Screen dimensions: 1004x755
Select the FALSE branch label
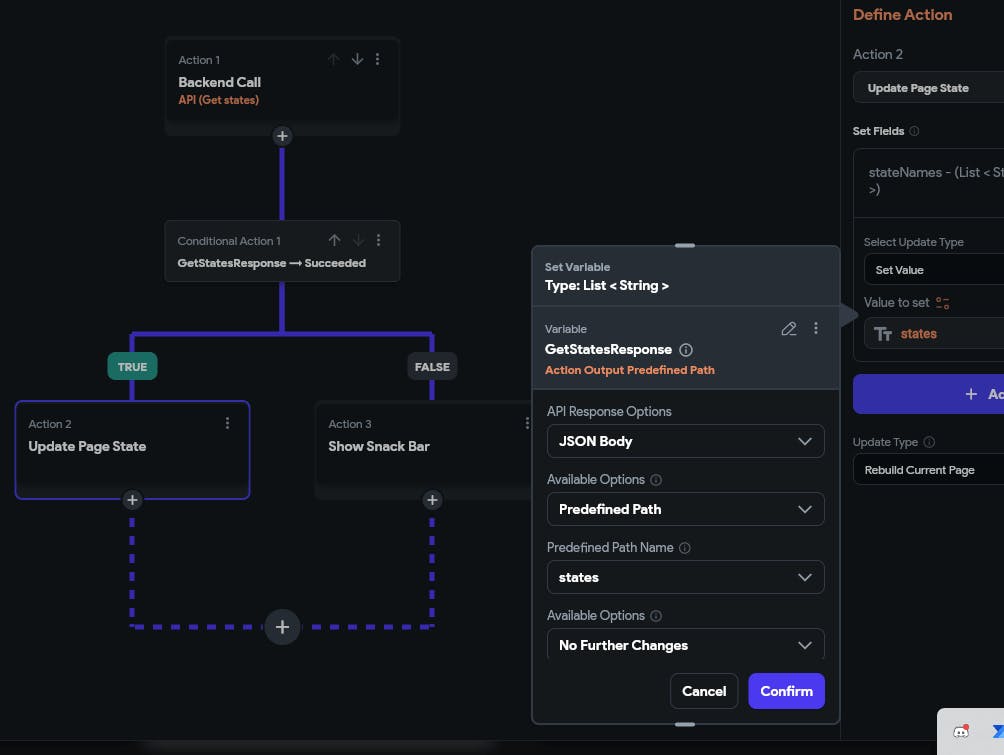tap(432, 366)
